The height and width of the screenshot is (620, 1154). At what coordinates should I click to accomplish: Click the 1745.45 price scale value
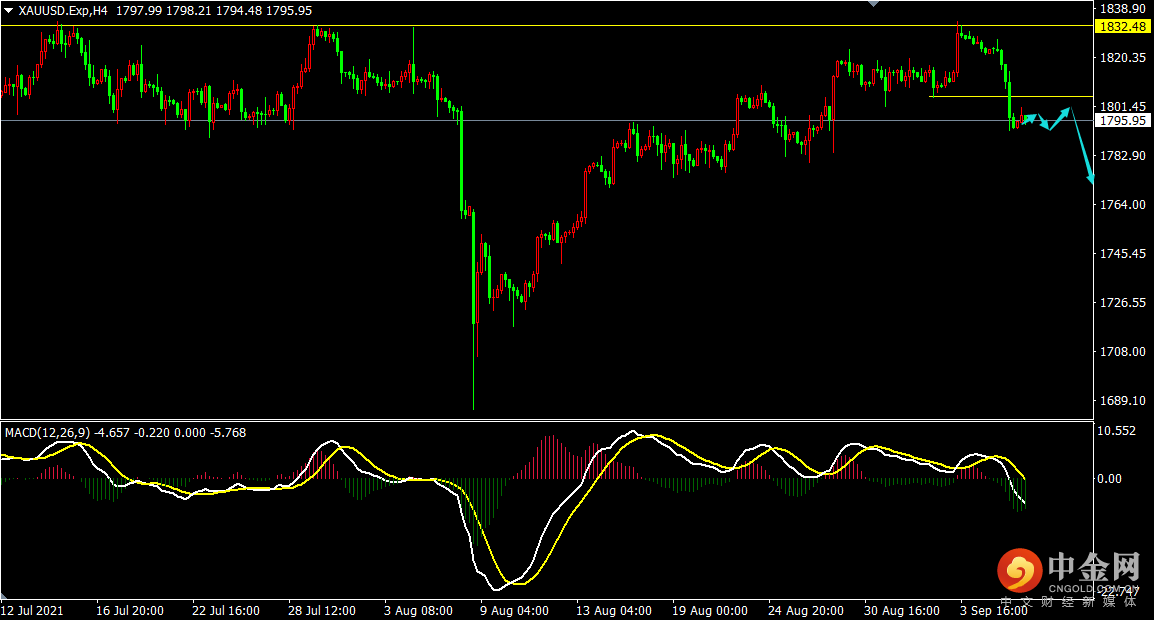pyautogui.click(x=1122, y=253)
